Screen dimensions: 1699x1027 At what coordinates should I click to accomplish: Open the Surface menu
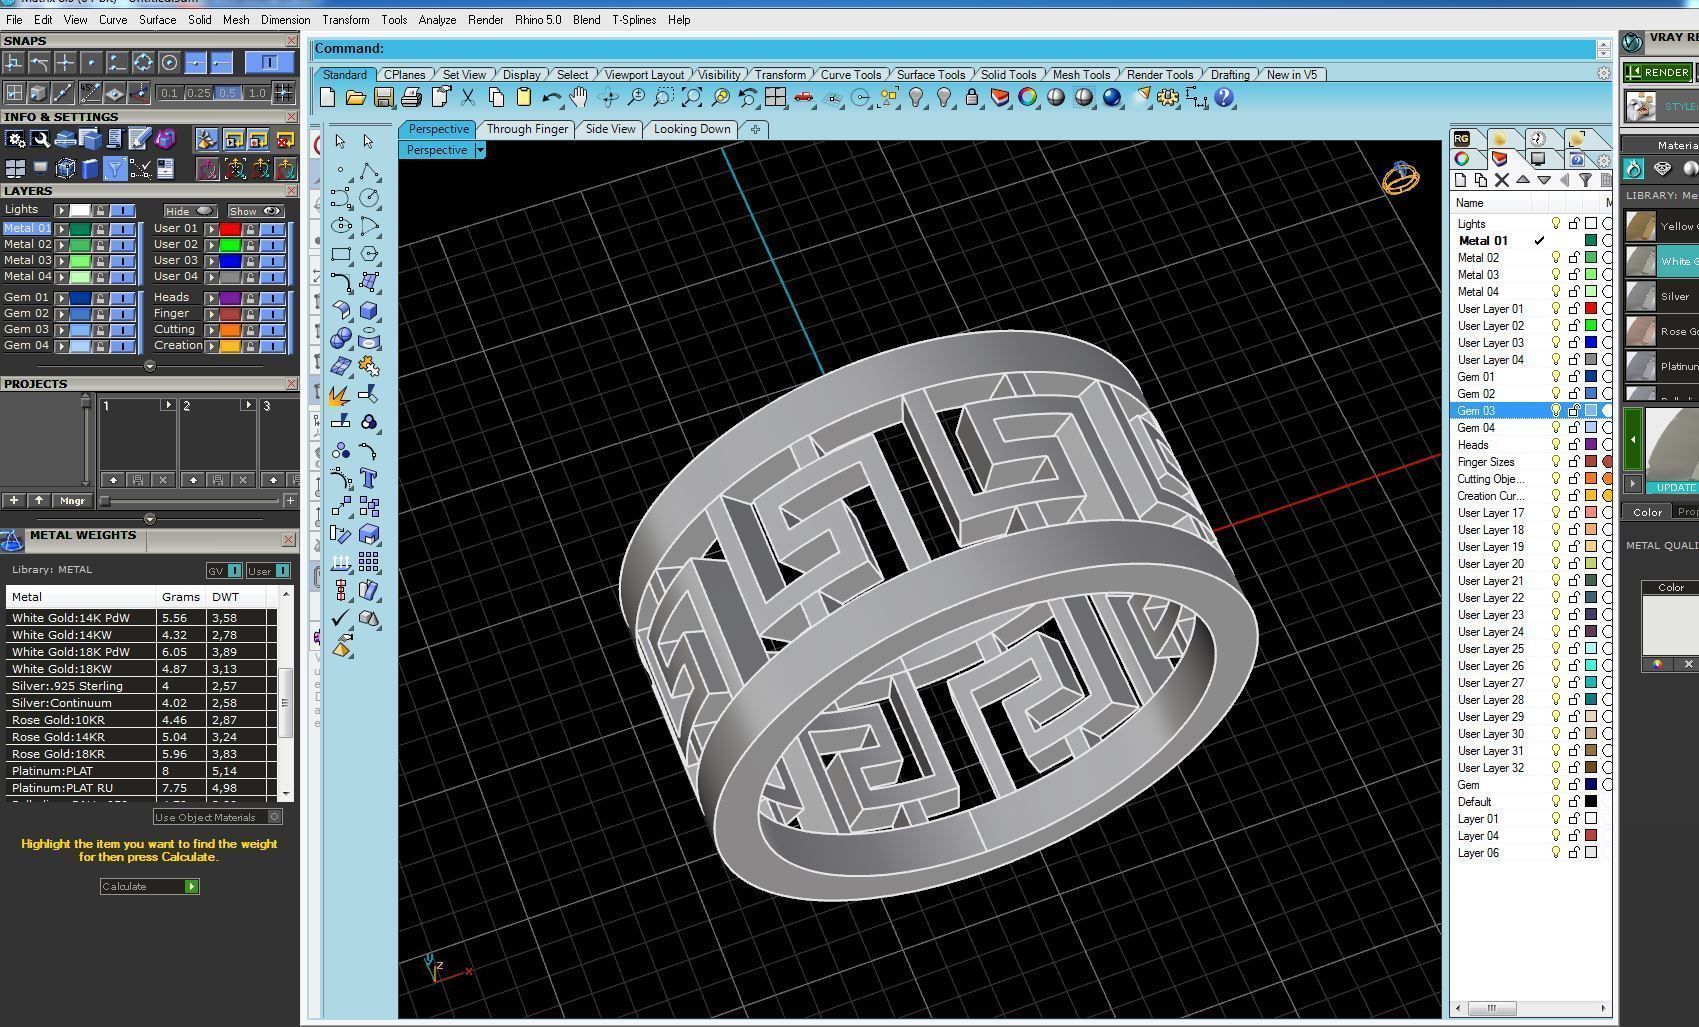pos(157,19)
